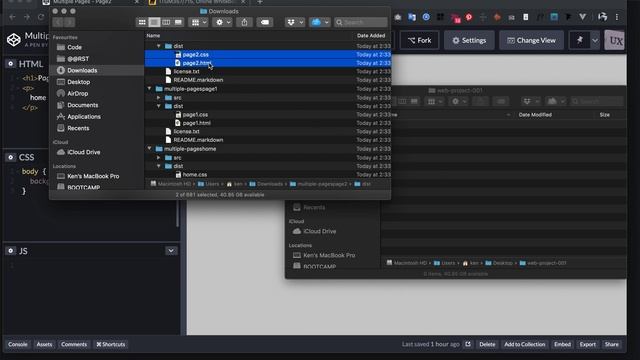
Task: Open the Dropbox dropdown in Downloads toolbar
Action: 295,22
